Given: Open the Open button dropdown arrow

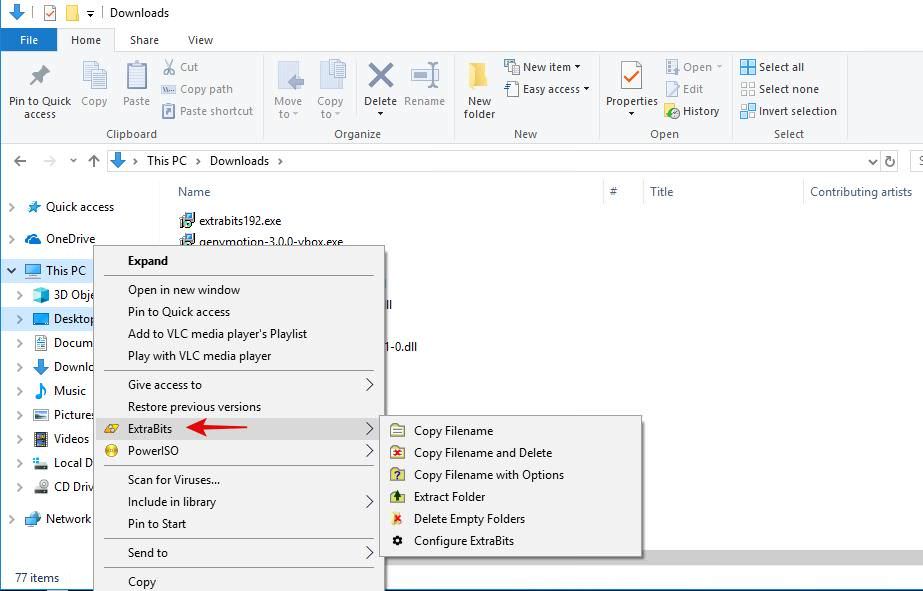Looking at the screenshot, I should [719, 67].
